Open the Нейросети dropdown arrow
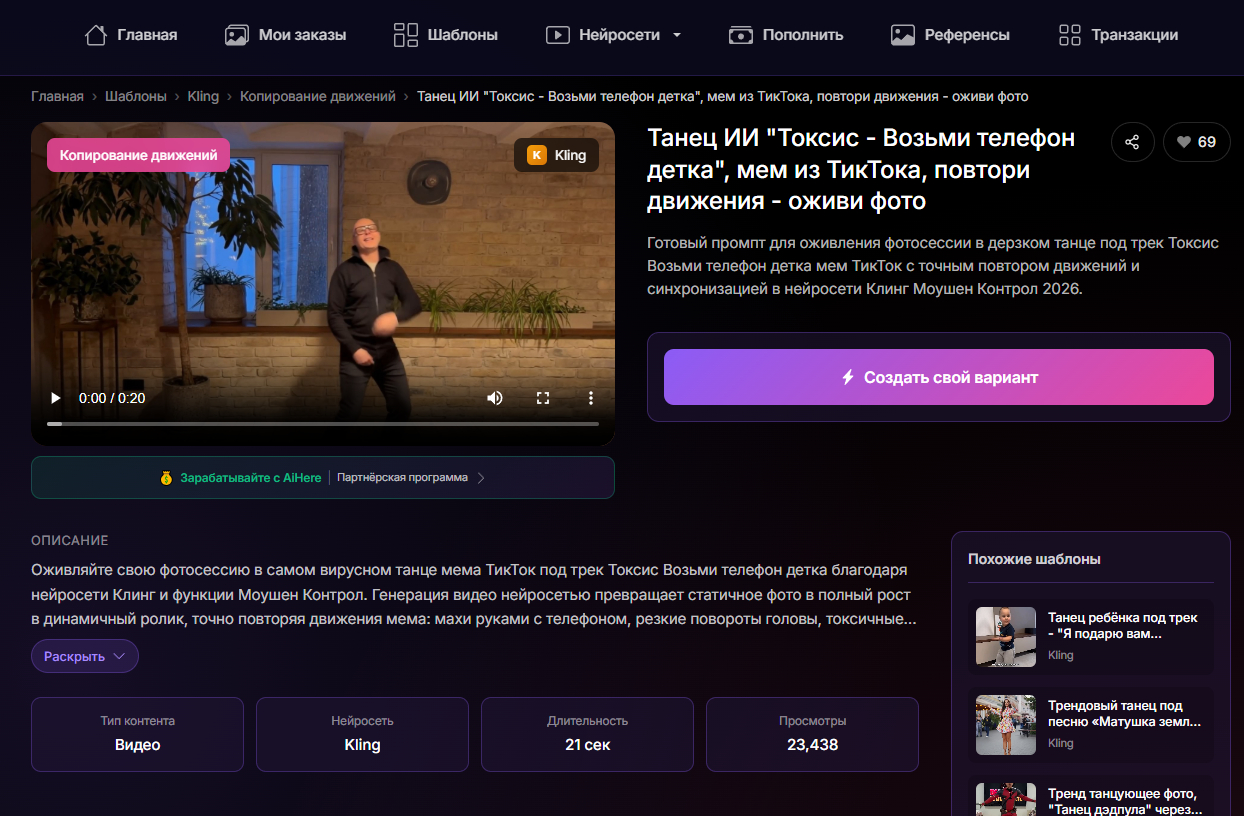The image size is (1244, 816). pyautogui.click(x=677, y=35)
